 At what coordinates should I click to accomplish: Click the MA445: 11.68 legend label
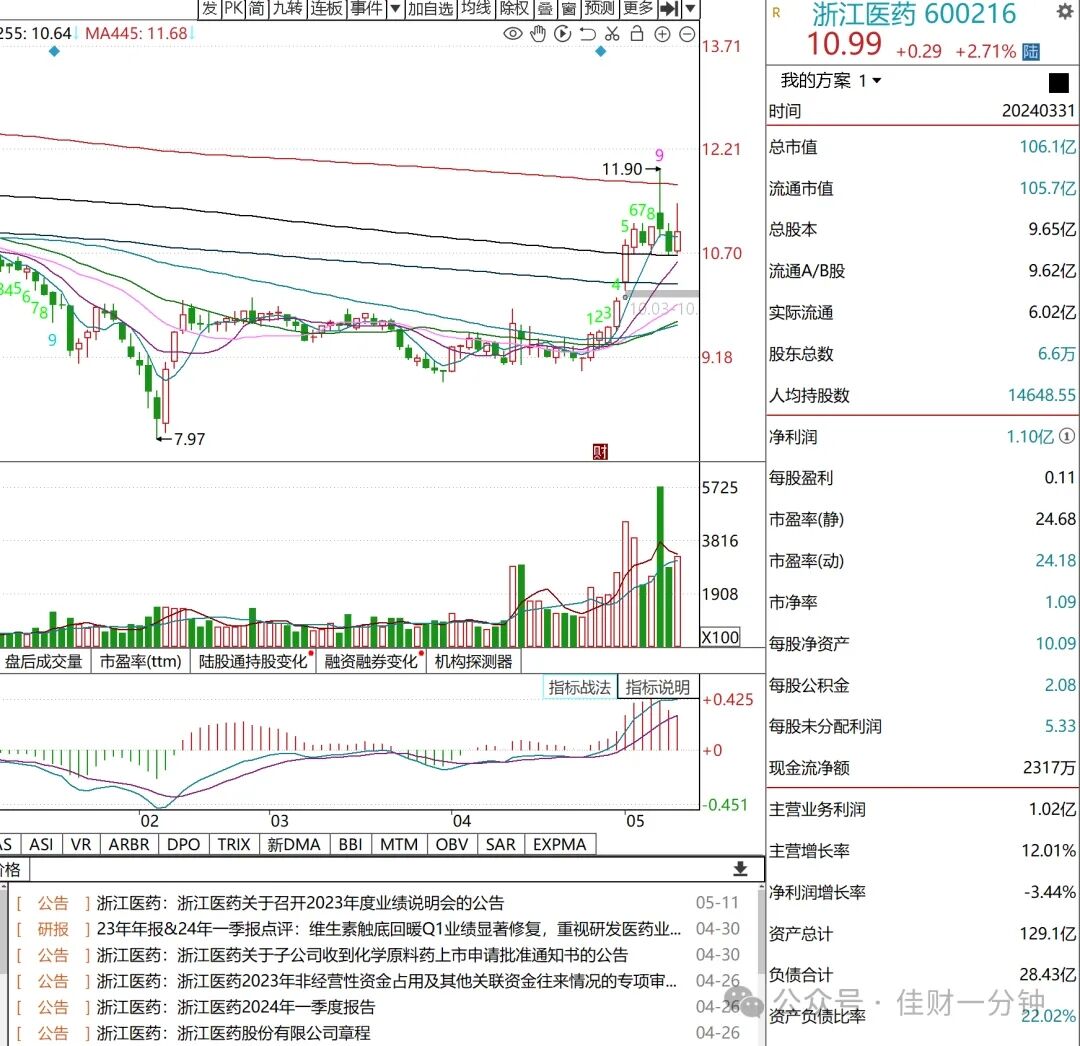point(136,33)
